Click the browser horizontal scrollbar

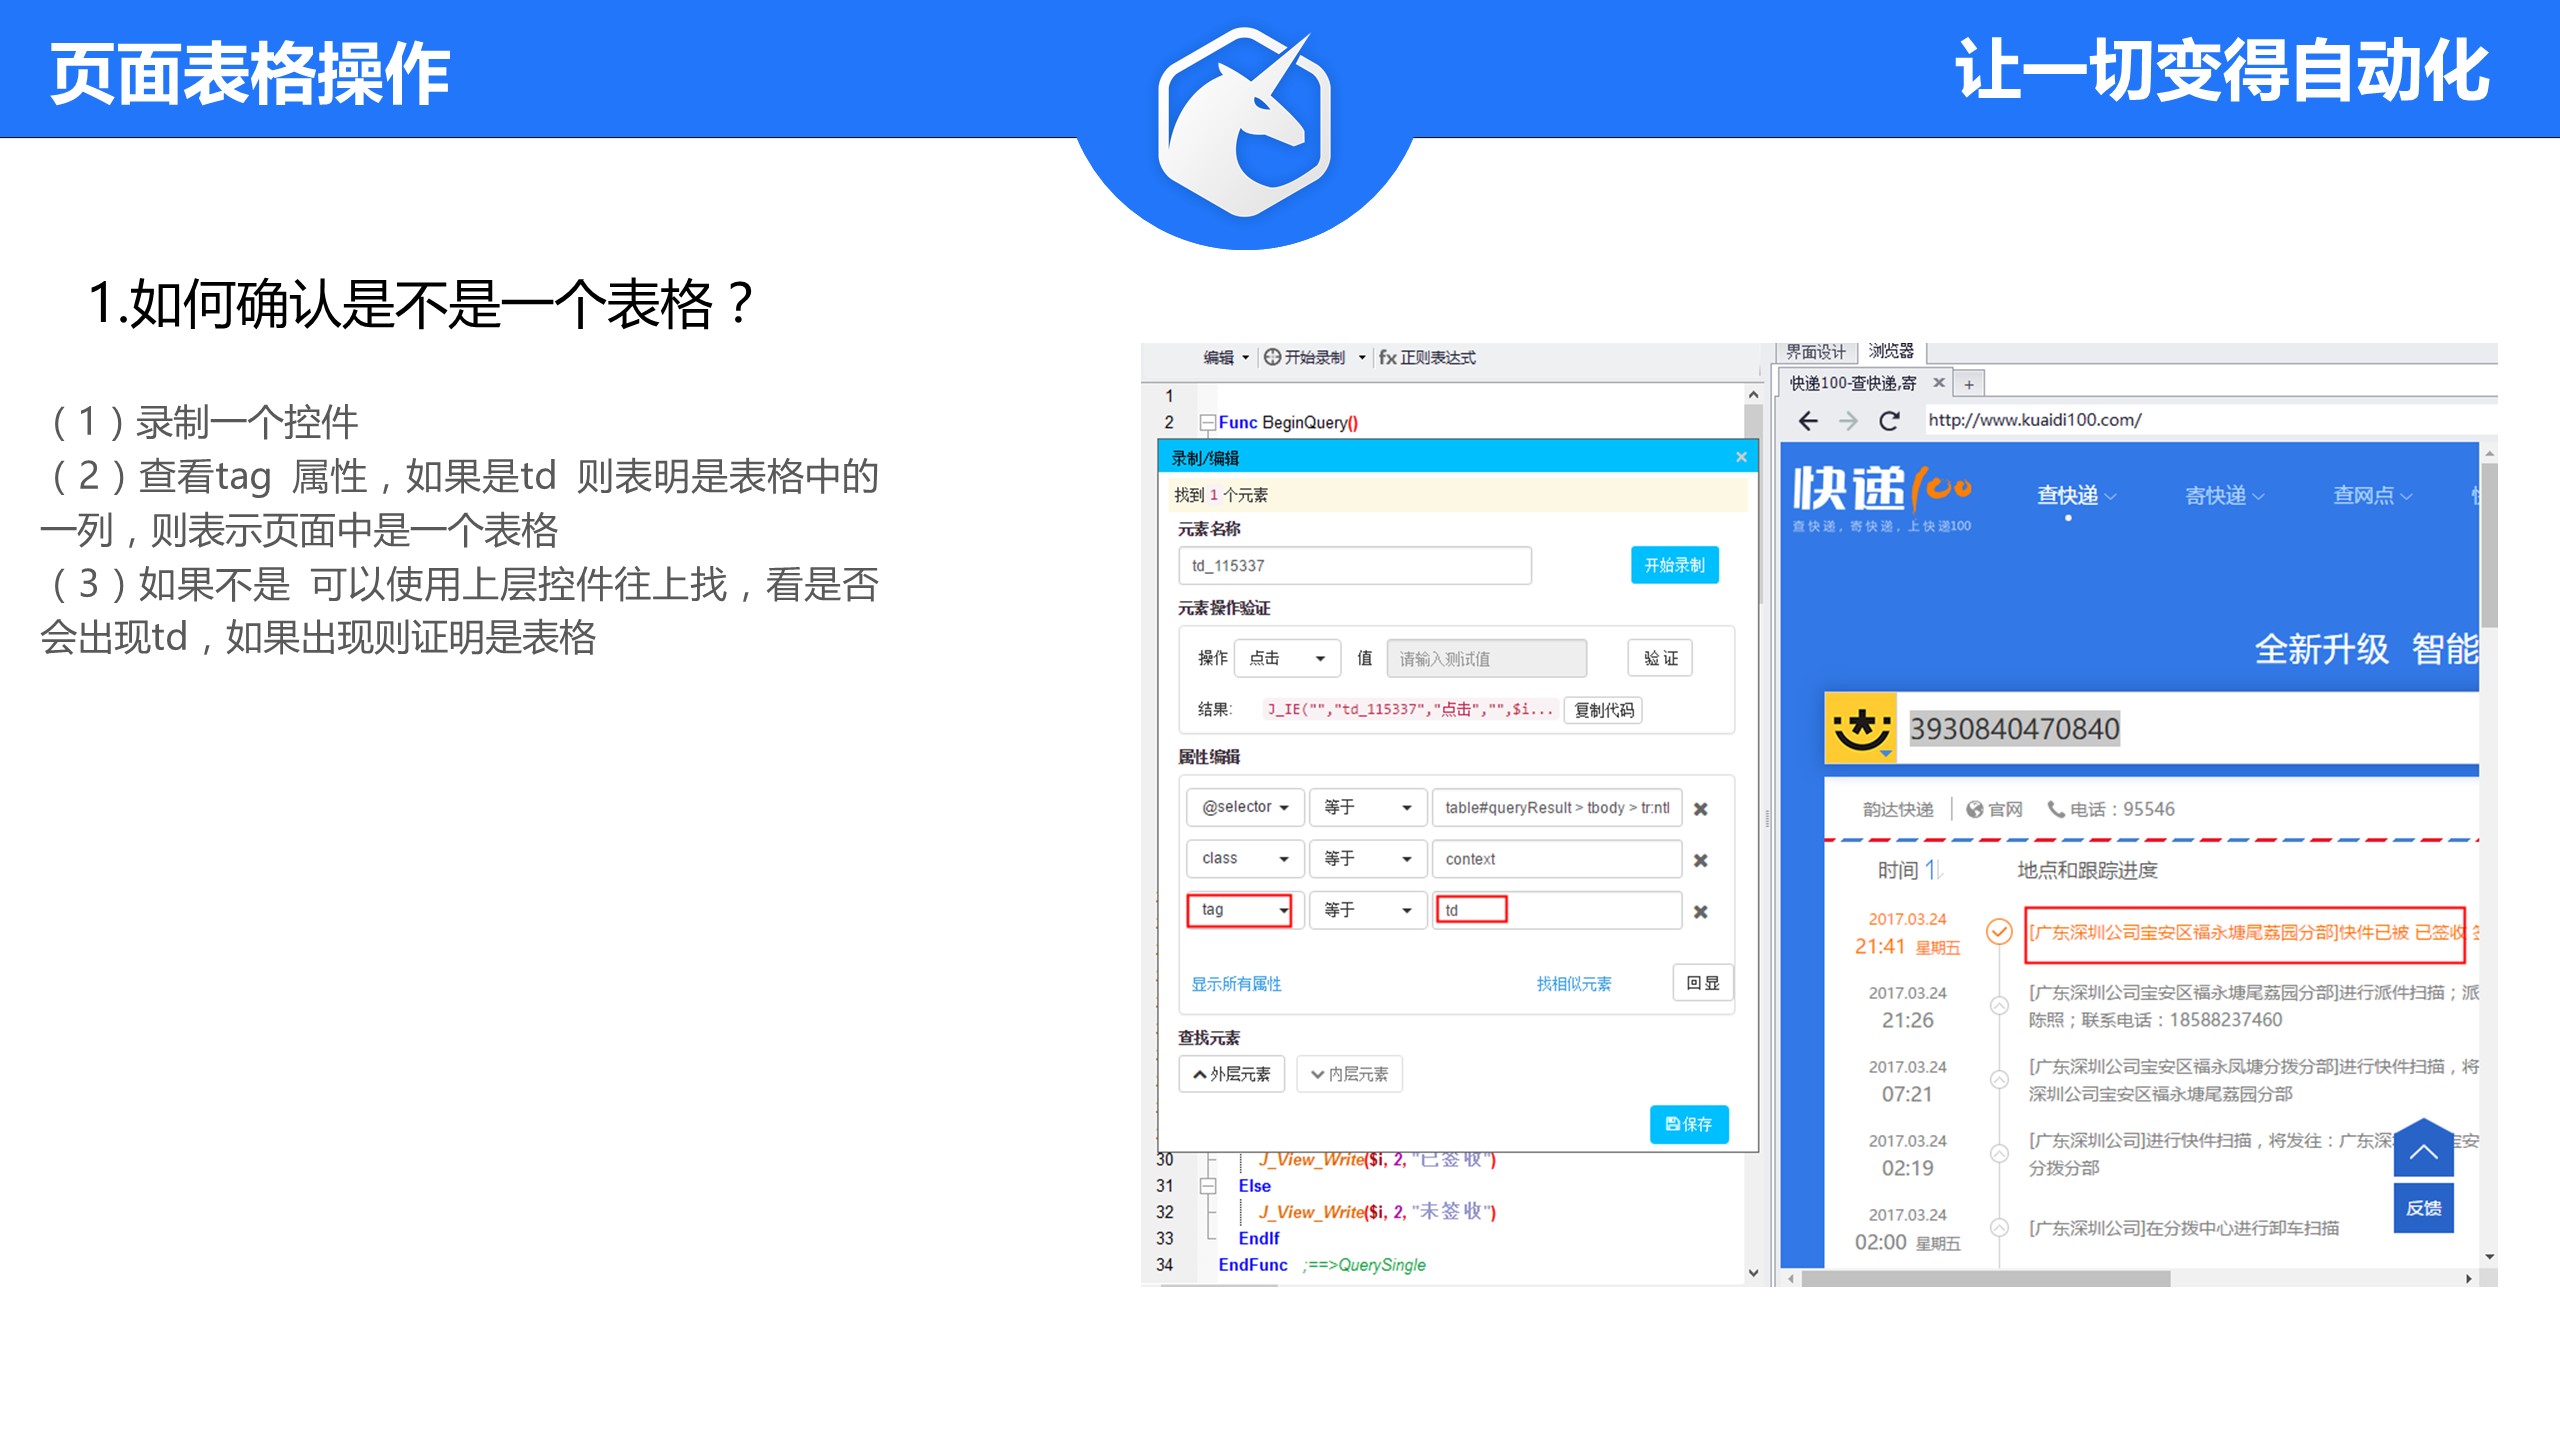pyautogui.click(x=1985, y=1278)
